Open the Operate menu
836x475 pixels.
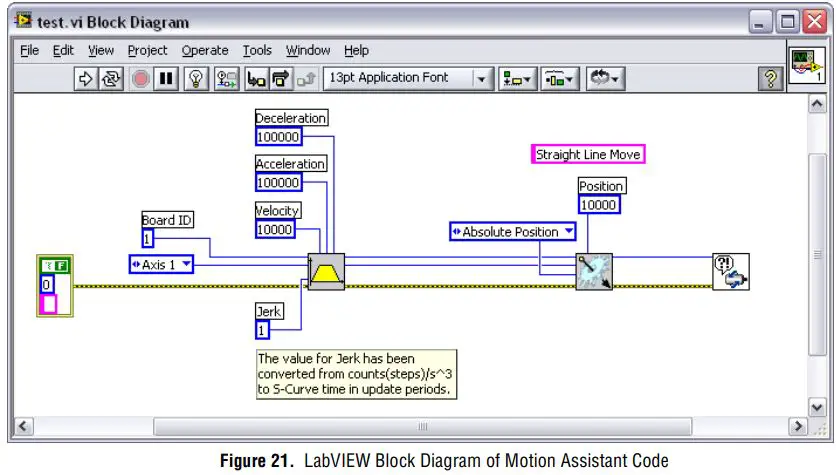click(x=204, y=50)
